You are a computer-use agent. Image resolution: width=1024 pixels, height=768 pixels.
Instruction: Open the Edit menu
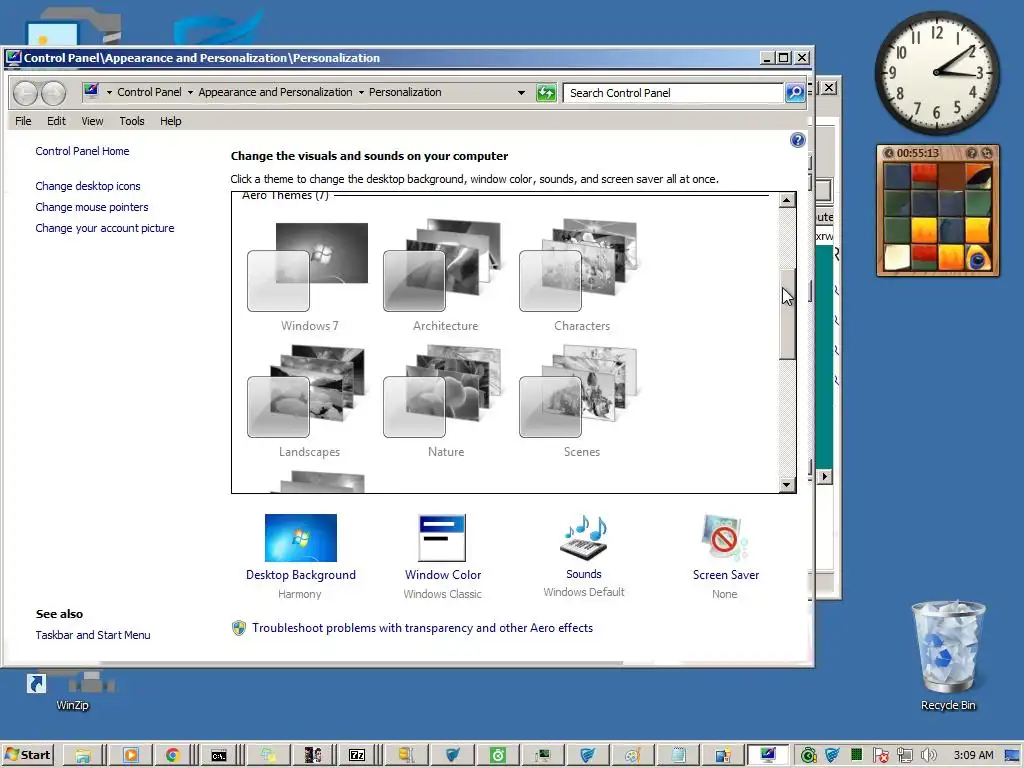pyautogui.click(x=56, y=121)
